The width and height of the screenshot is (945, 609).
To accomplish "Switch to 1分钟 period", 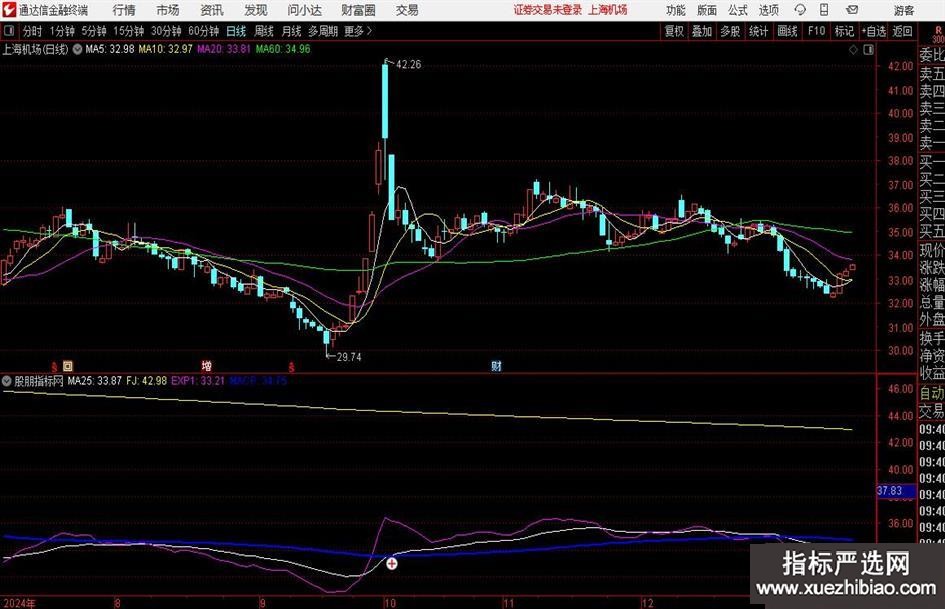I will (61, 31).
